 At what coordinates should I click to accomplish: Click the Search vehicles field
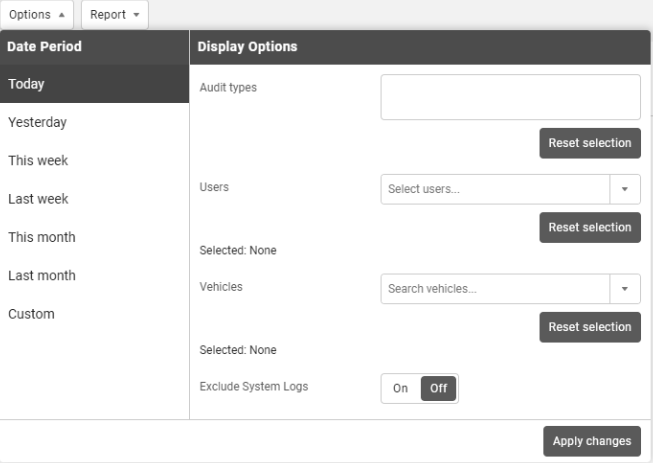tap(495, 289)
